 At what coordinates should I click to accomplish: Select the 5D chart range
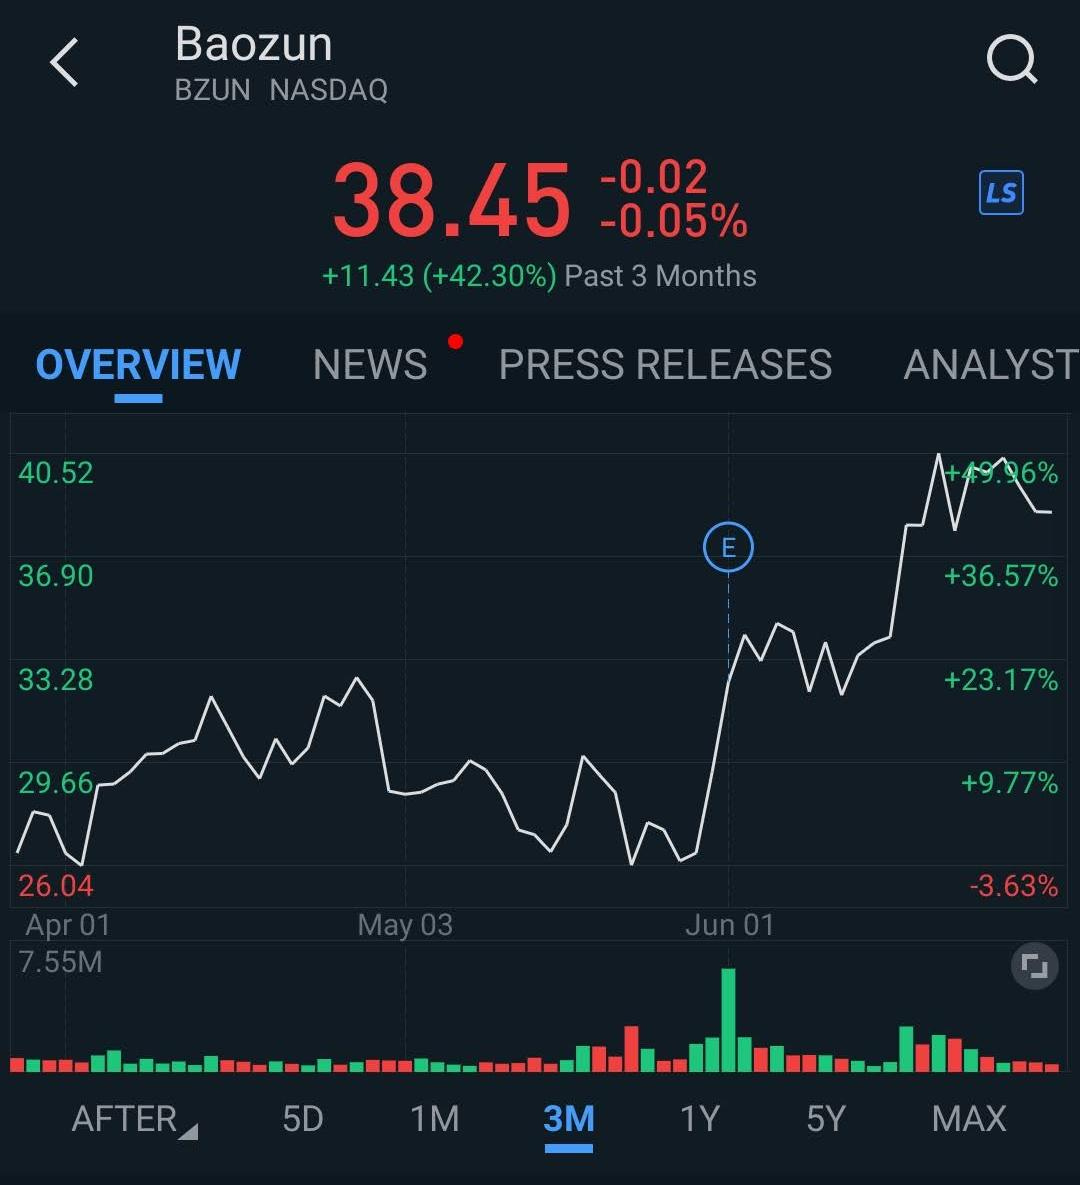(303, 1119)
